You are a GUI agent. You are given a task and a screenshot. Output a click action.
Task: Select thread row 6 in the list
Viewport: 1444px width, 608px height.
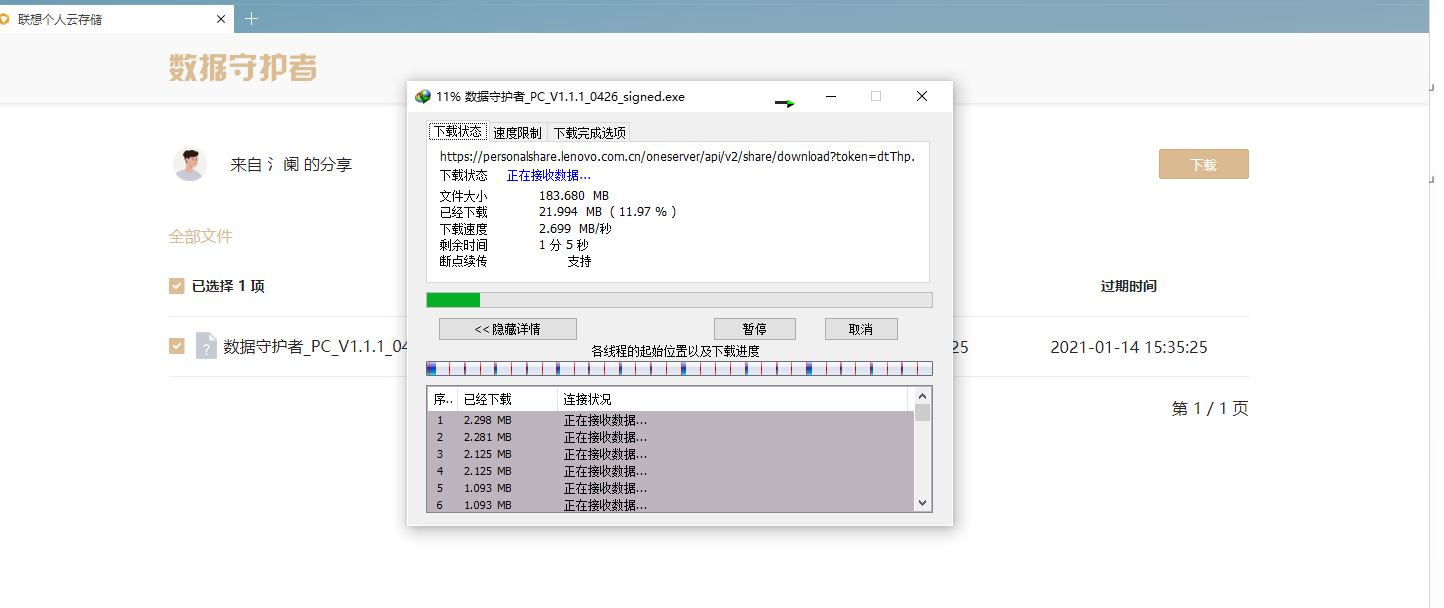[671, 504]
